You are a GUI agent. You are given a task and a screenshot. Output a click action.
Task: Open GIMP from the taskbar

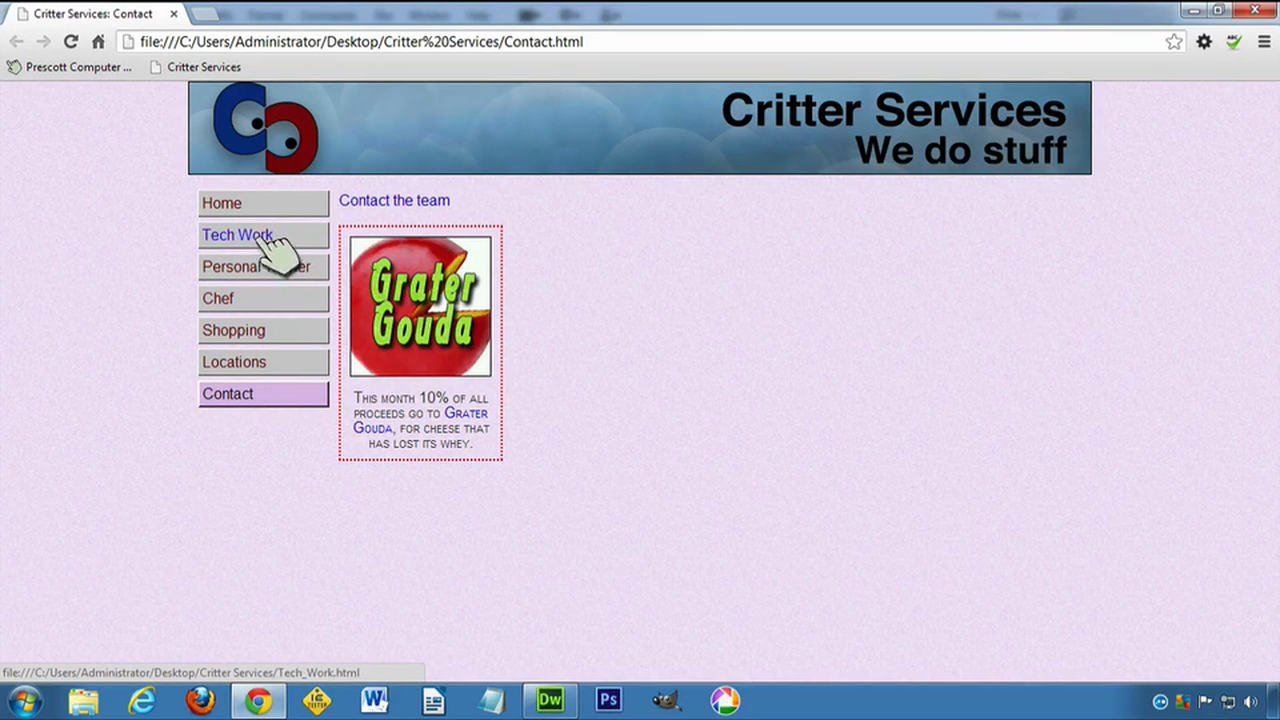click(x=666, y=700)
